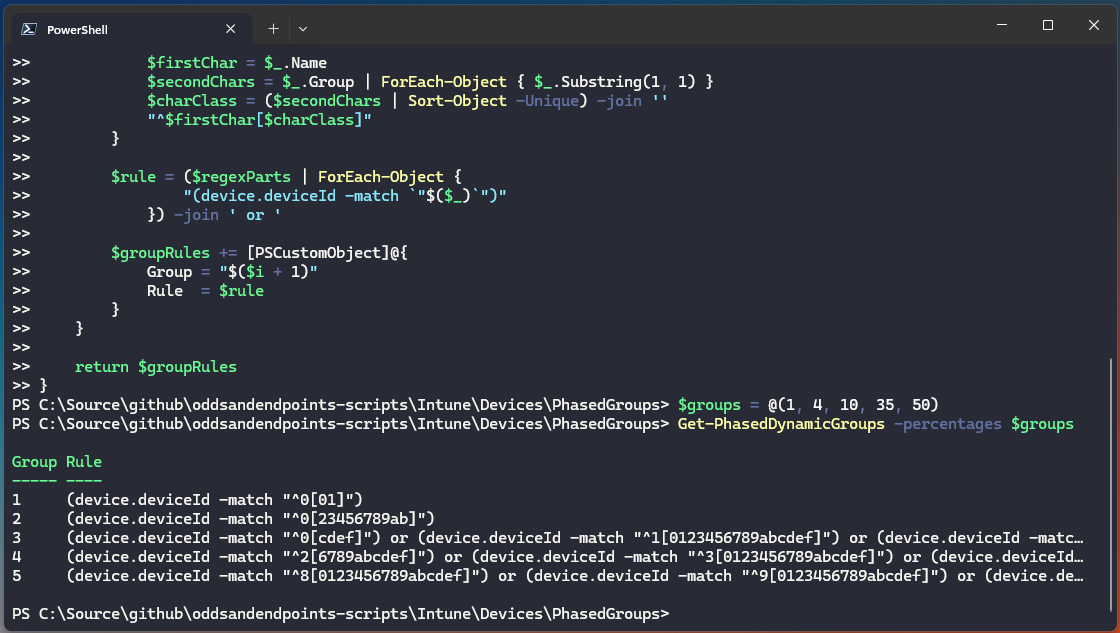Open a new tab with the plus button
Viewport: 1120px width, 633px height.
[273, 29]
